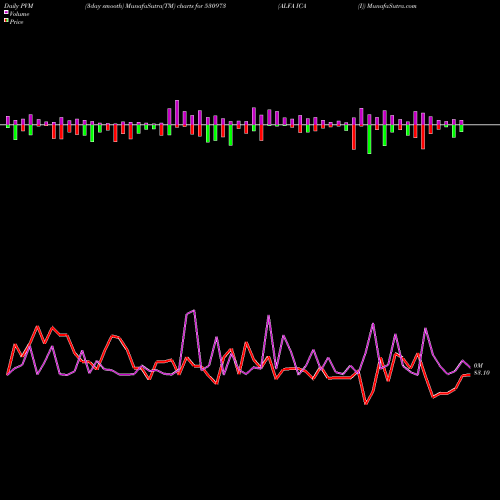This screenshot has height=500, width=500.
Task: Click the lowest dip of red price line
Action: 366,404
